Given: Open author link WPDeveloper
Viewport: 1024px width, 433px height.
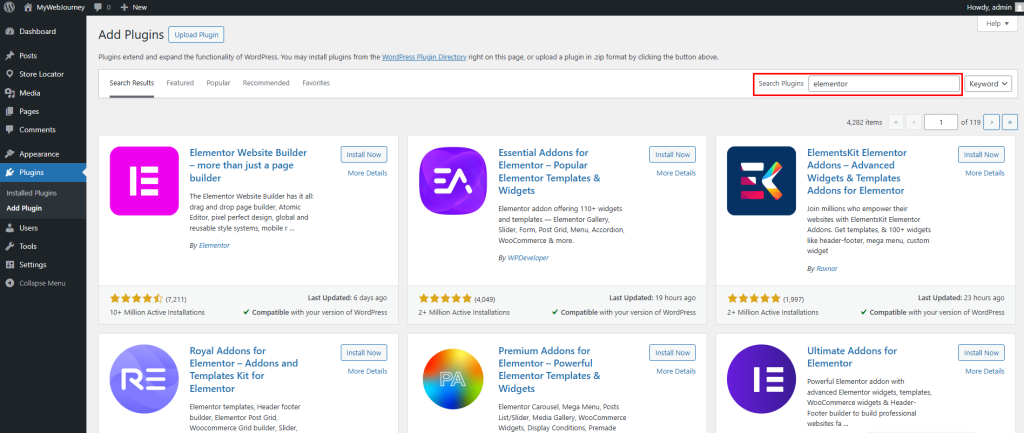Looking at the screenshot, I should click(528, 258).
